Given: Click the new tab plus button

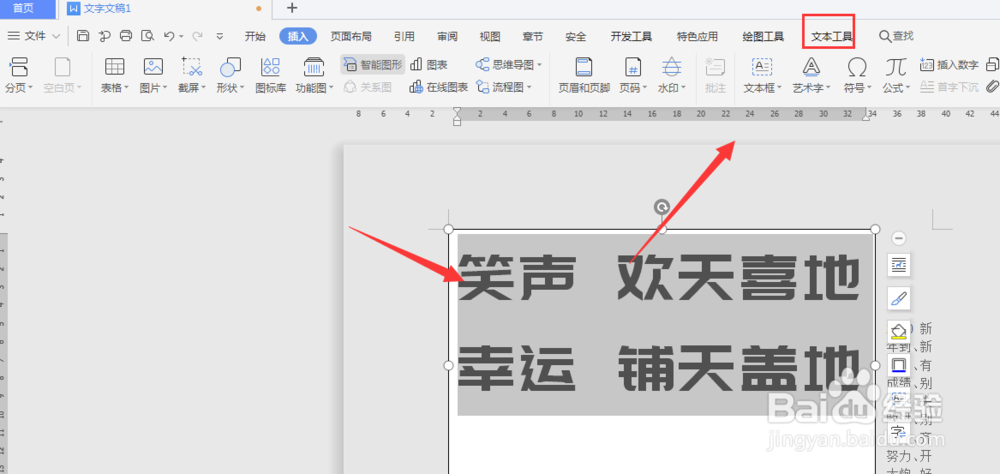Looking at the screenshot, I should click(x=292, y=8).
